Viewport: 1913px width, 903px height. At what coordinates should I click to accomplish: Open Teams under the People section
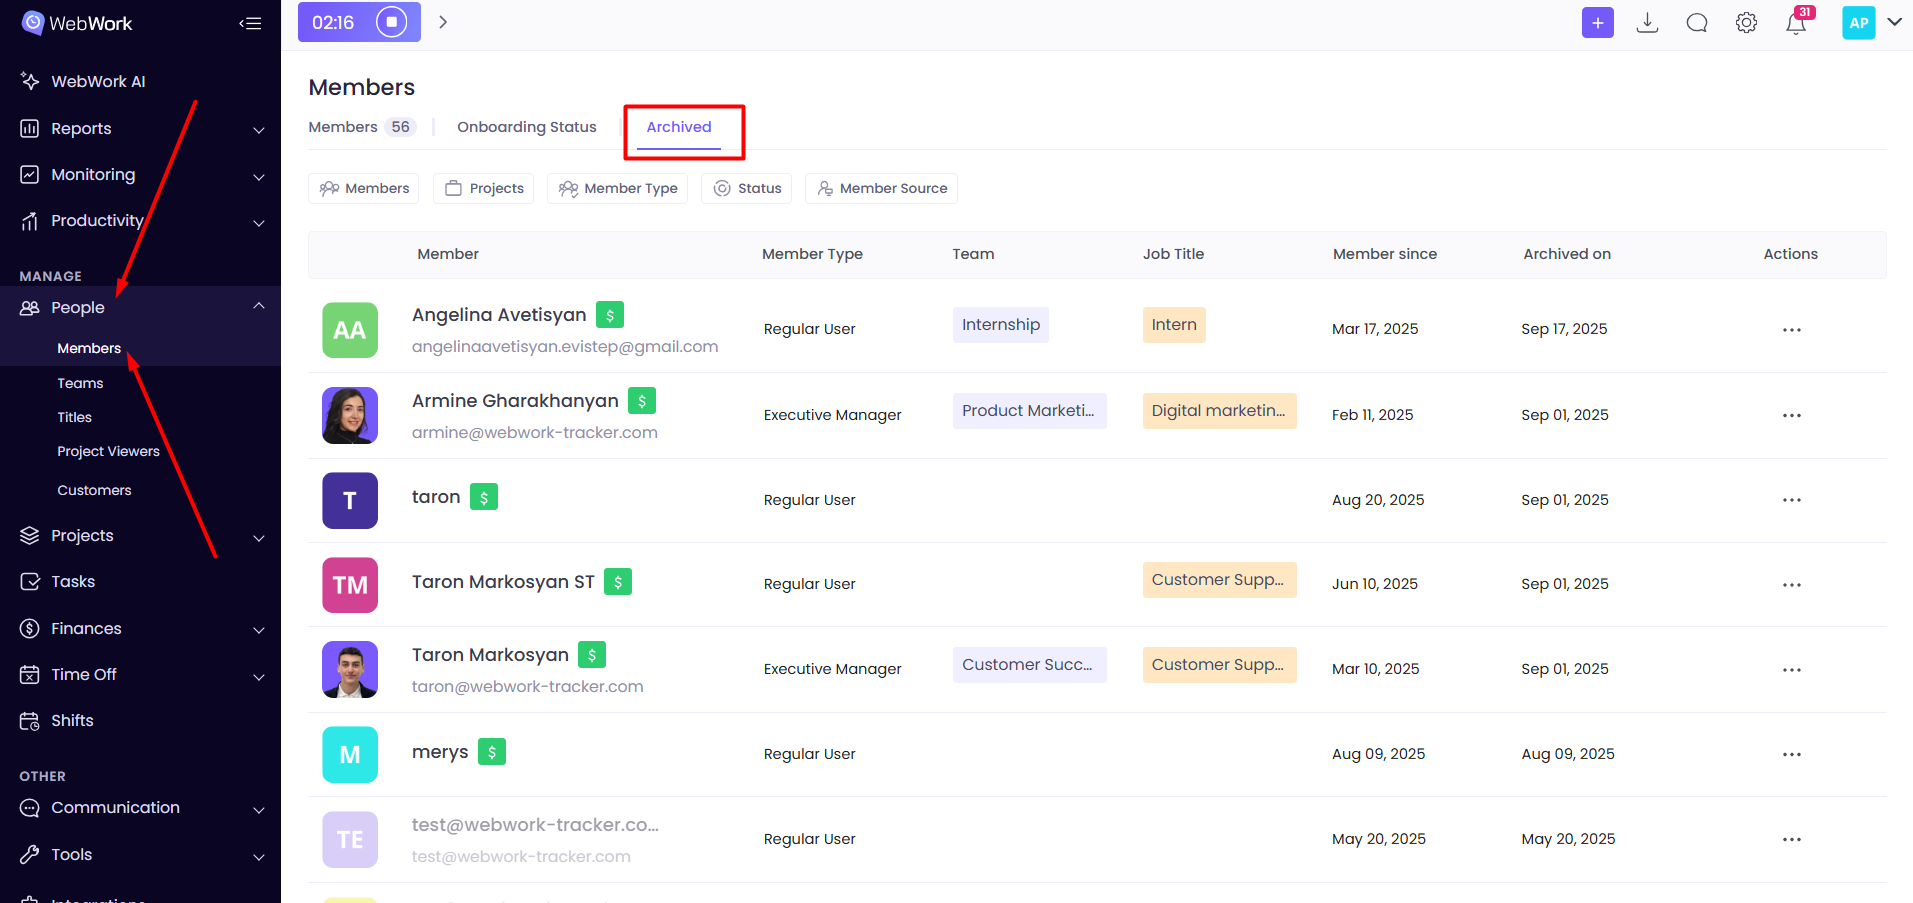(x=80, y=382)
